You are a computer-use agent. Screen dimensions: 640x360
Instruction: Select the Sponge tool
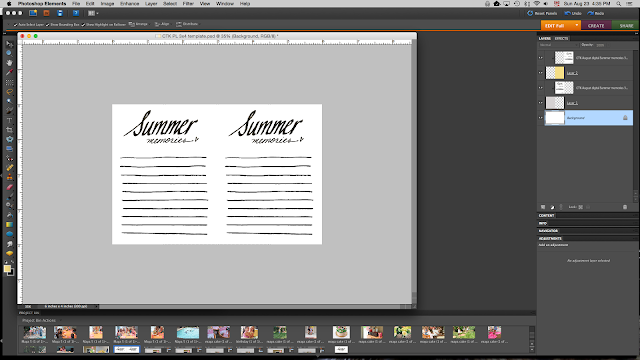pos(9,253)
